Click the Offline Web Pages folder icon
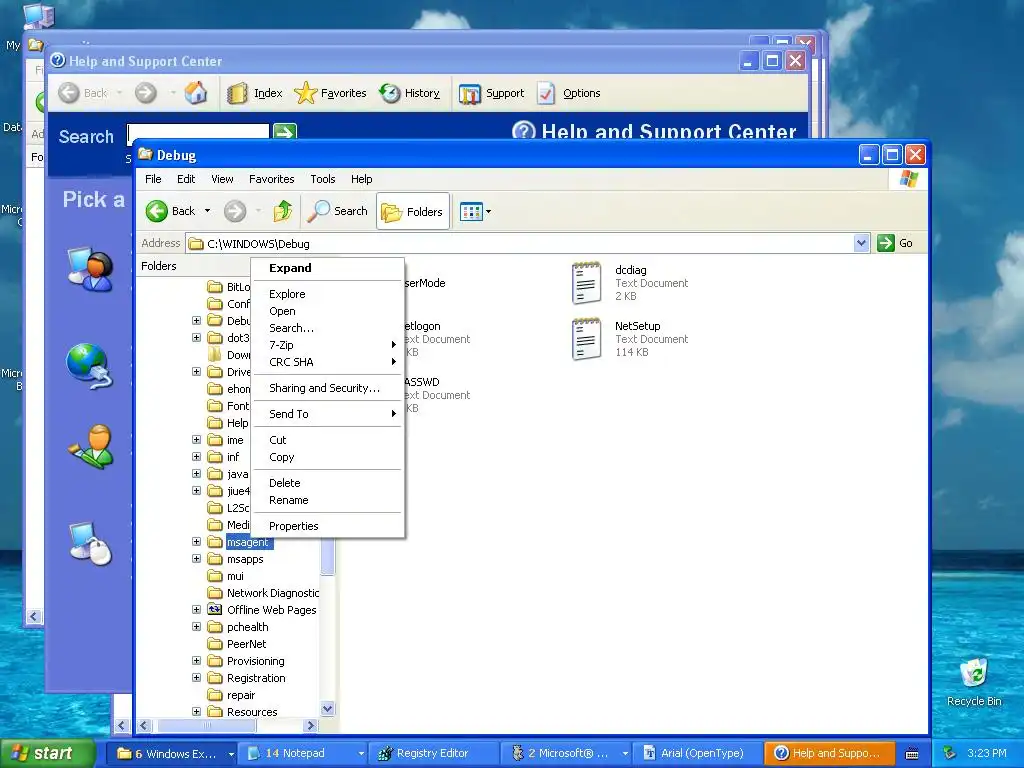 click(x=215, y=609)
